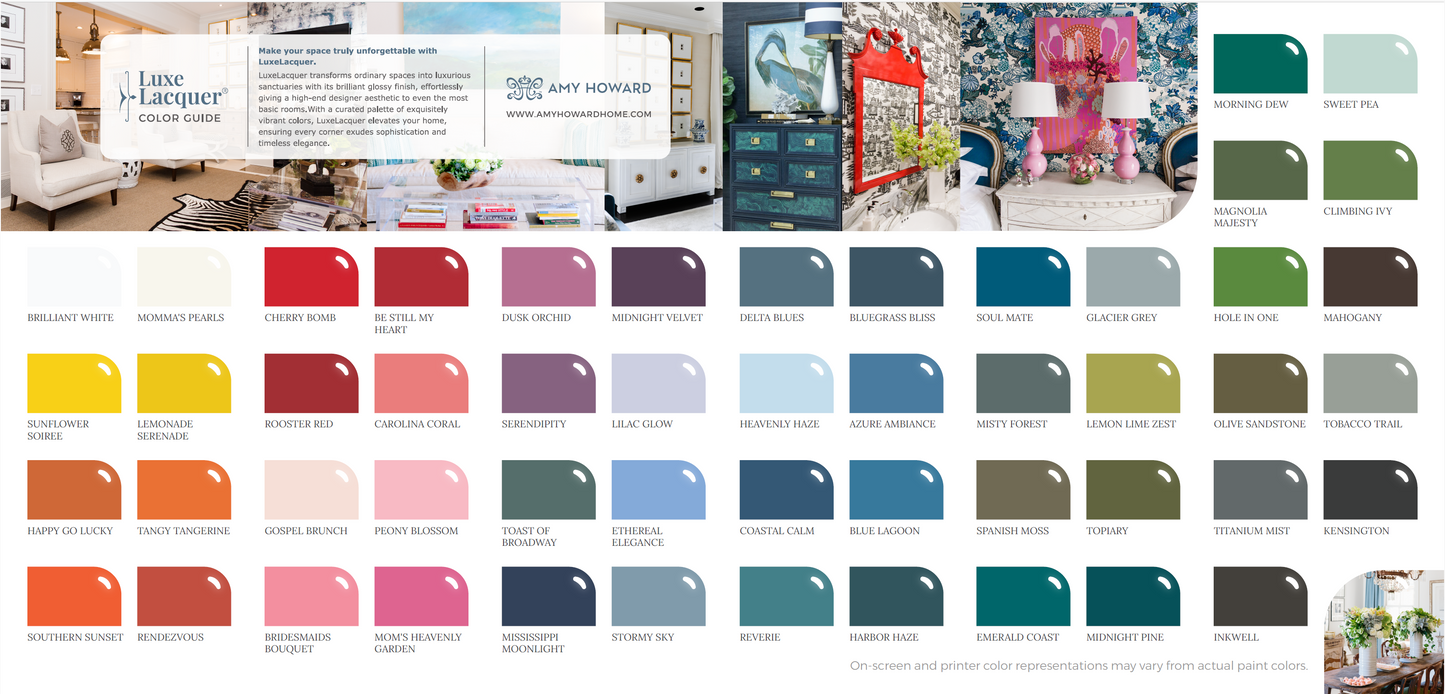The height and width of the screenshot is (694, 1445).
Task: Pick the Peony Blossom pink swatch
Action: point(421,490)
